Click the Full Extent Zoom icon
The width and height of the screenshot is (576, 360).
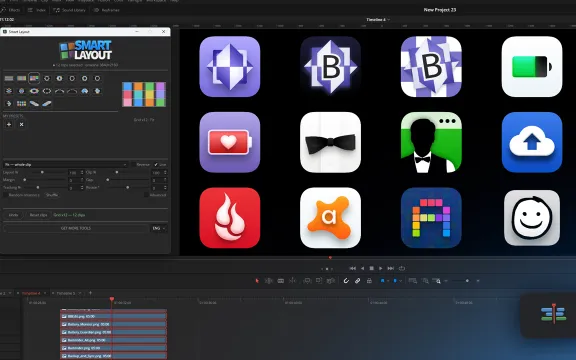[x=413, y=281]
